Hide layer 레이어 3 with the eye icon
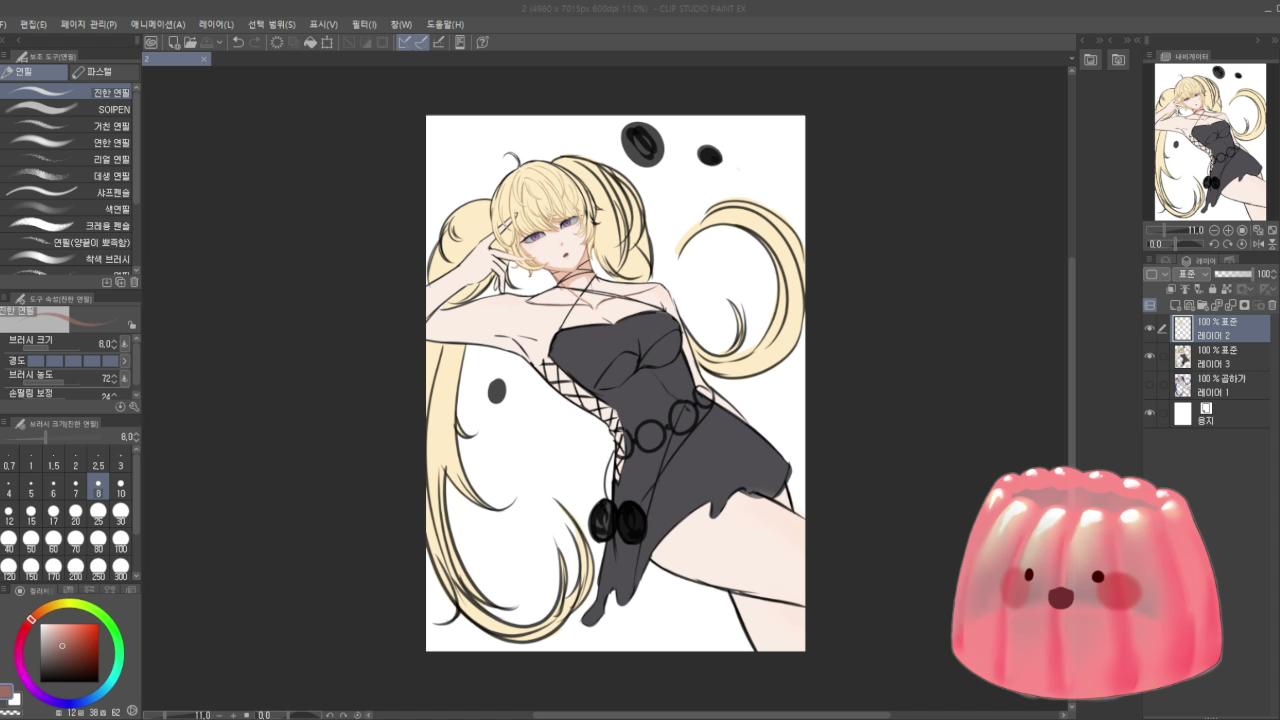Screen dimensions: 1280x720 (x=1150, y=356)
